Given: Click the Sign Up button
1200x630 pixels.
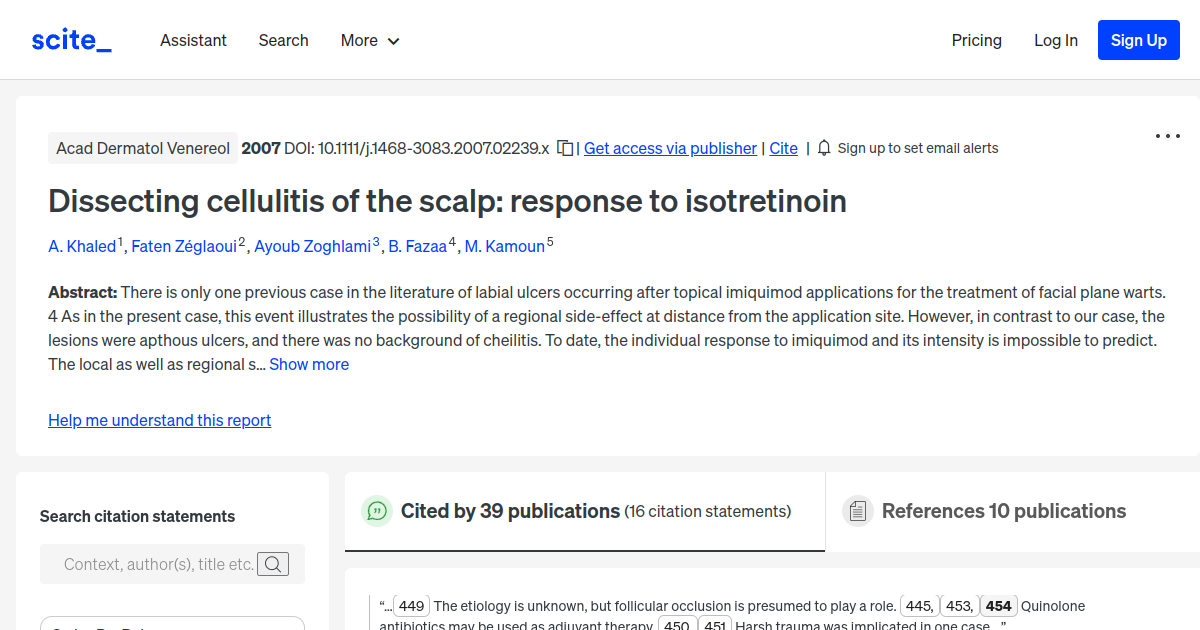Looking at the screenshot, I should (1138, 40).
